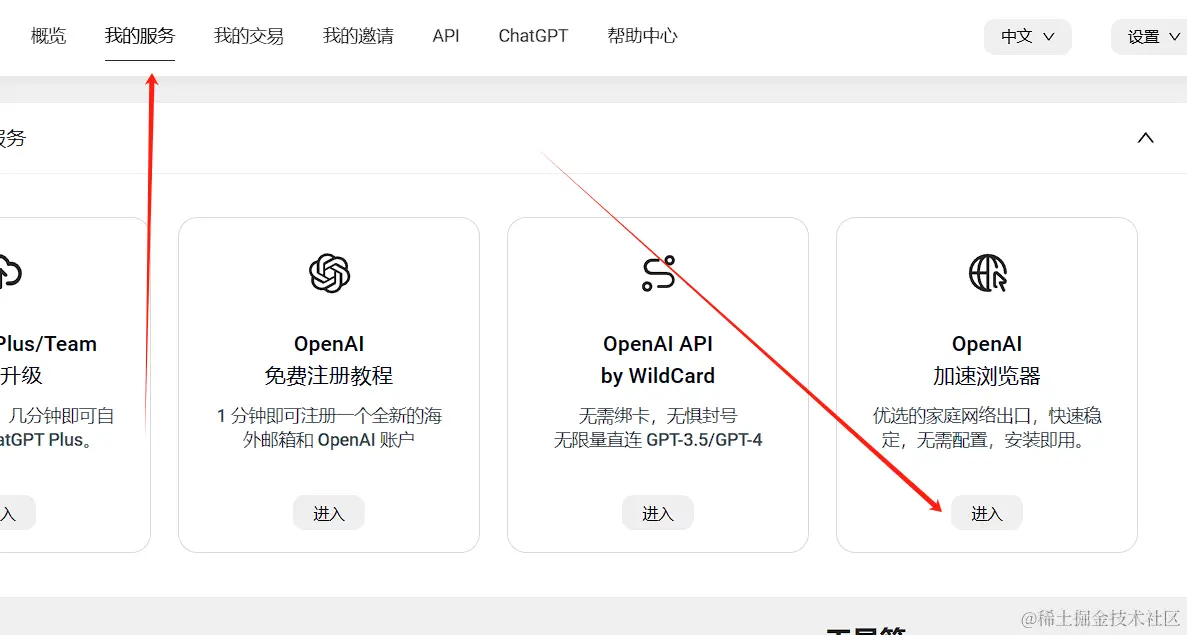
Task: Click the globe cursor icon on 加速浏览器 card
Action: (x=987, y=273)
